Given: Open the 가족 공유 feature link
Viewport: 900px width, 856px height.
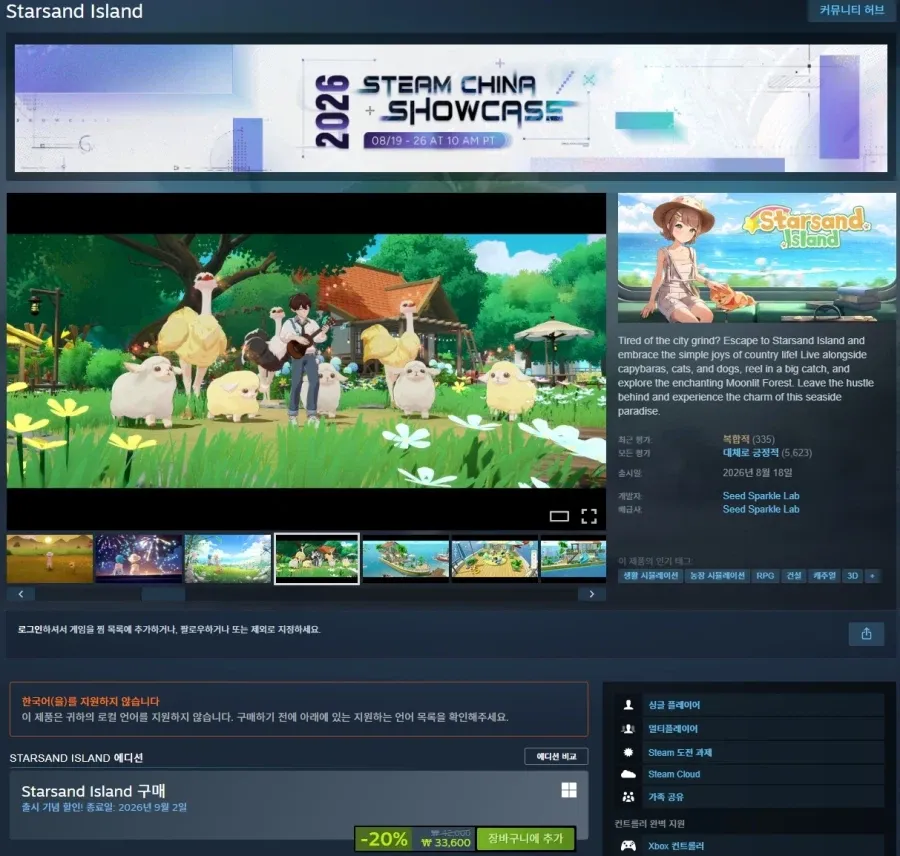Looking at the screenshot, I should click(666, 797).
